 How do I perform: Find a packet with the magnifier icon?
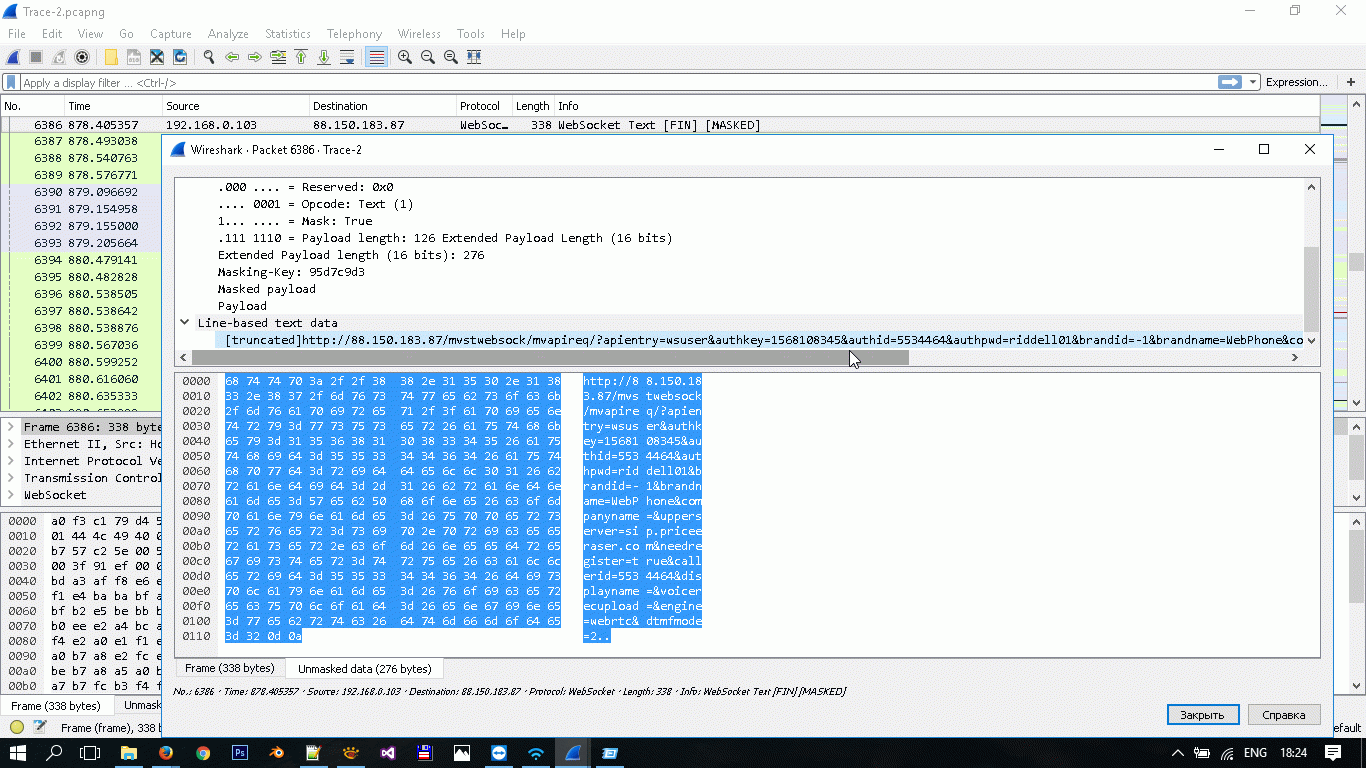pyautogui.click(x=209, y=57)
